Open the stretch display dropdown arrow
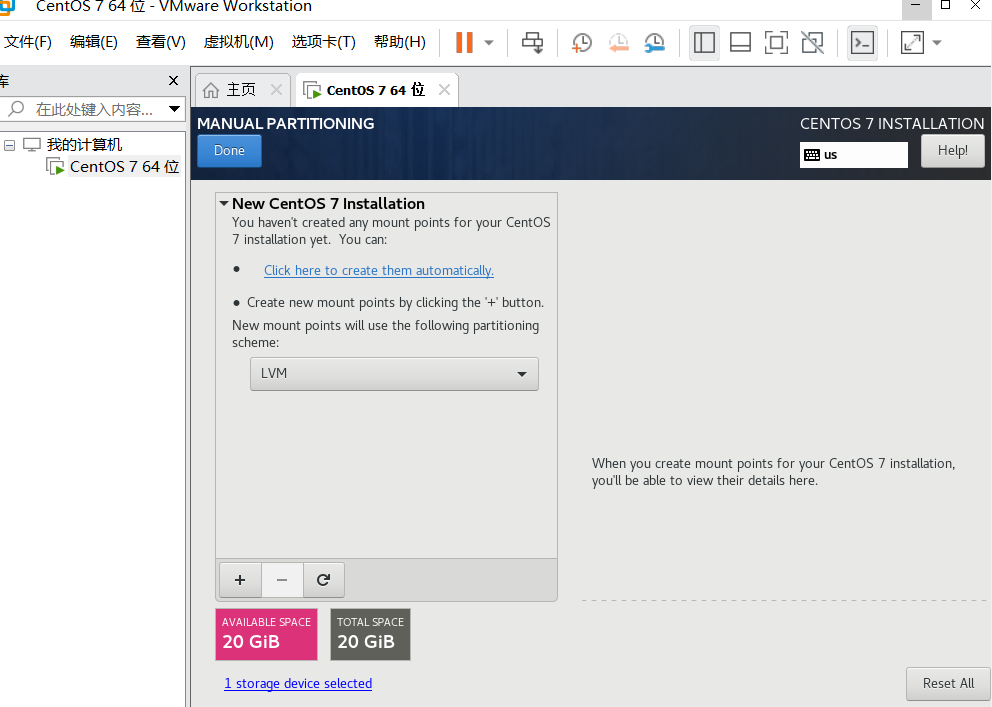The width and height of the screenshot is (992, 707). pyautogui.click(x=937, y=43)
